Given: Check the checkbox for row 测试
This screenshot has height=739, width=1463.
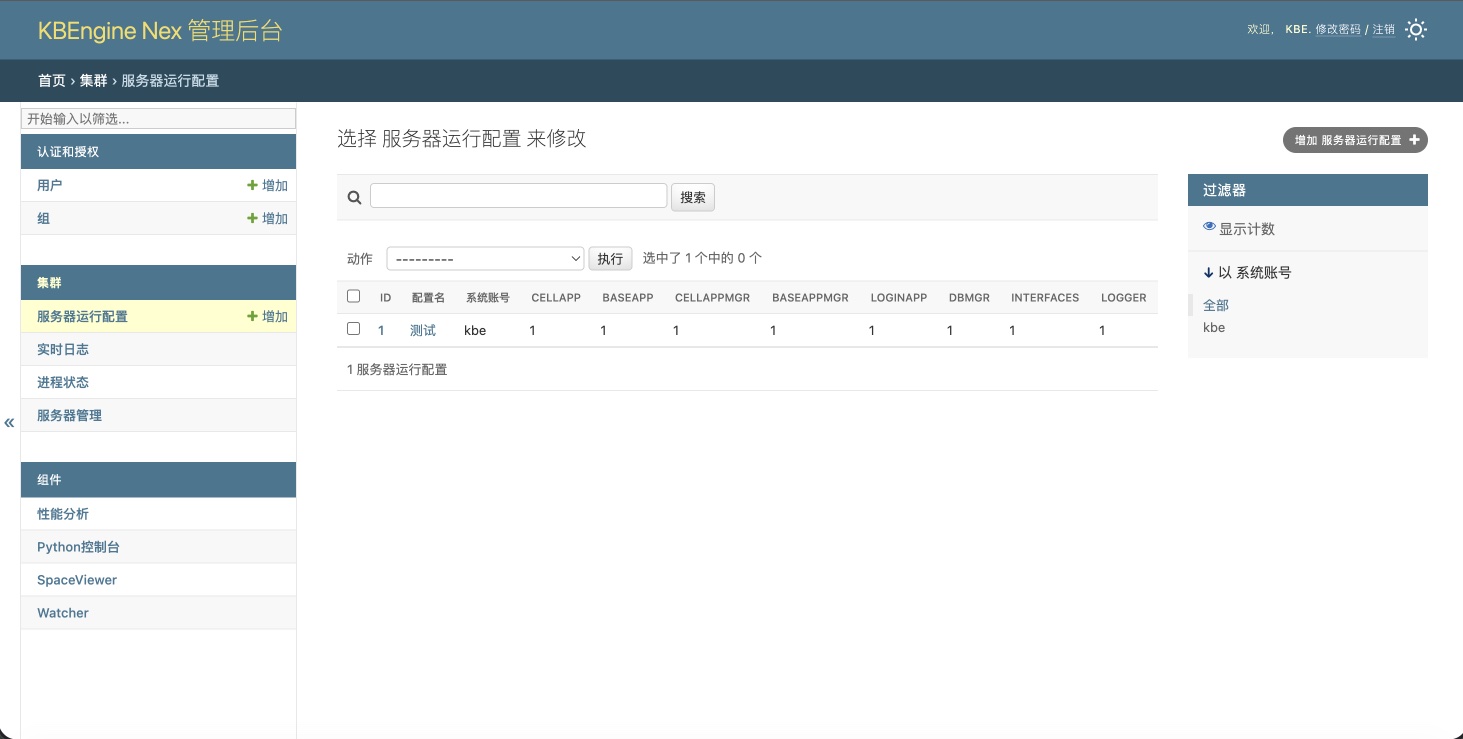Looking at the screenshot, I should [x=353, y=328].
